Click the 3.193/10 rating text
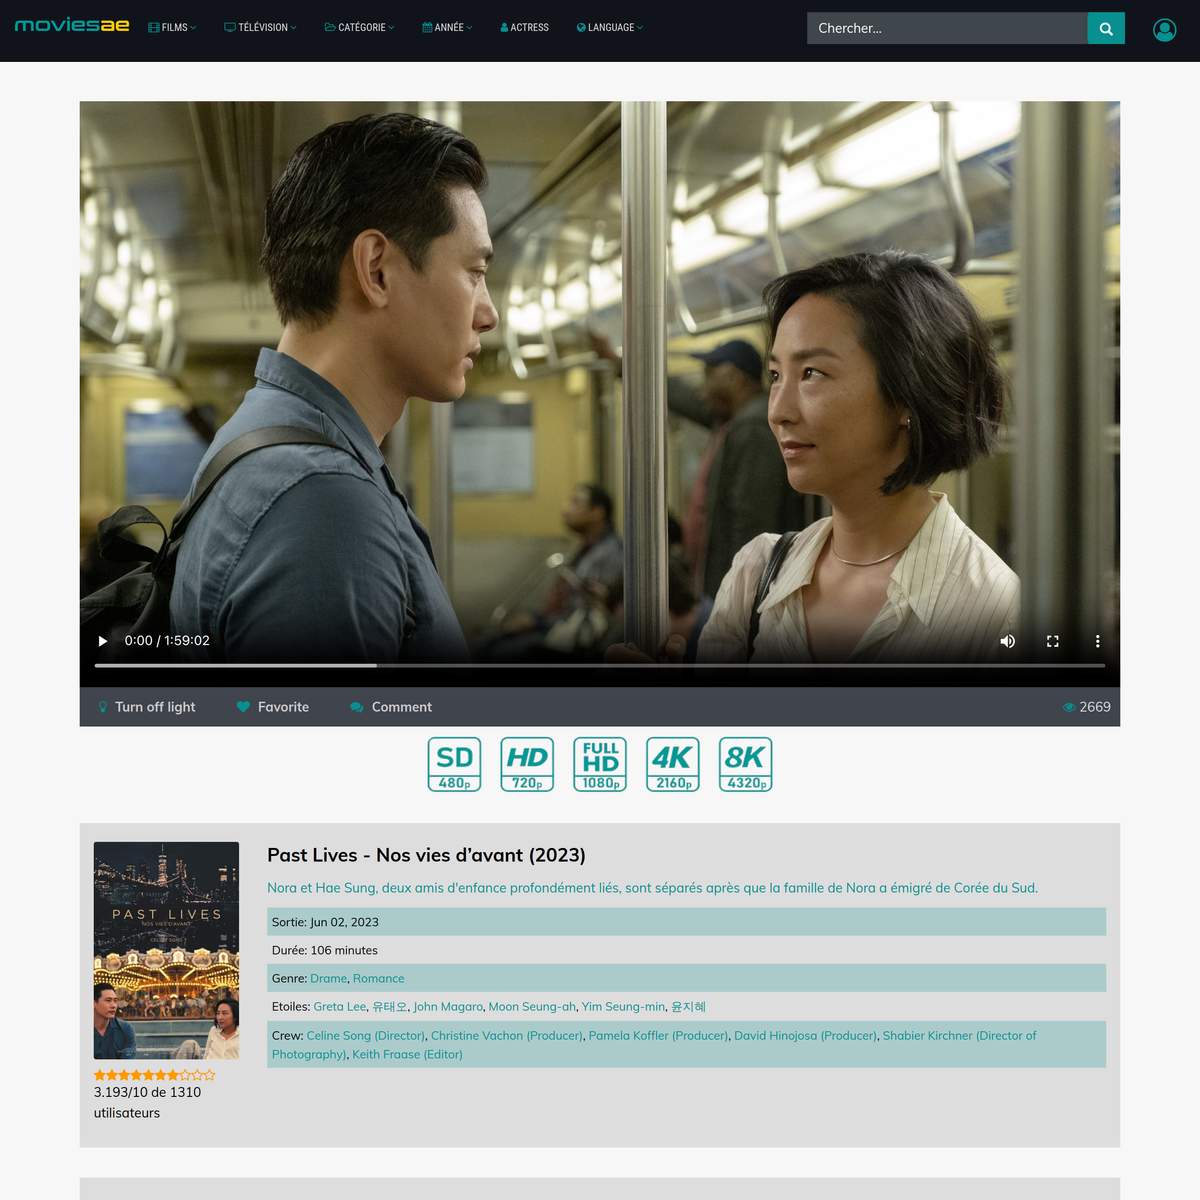 [147, 1102]
